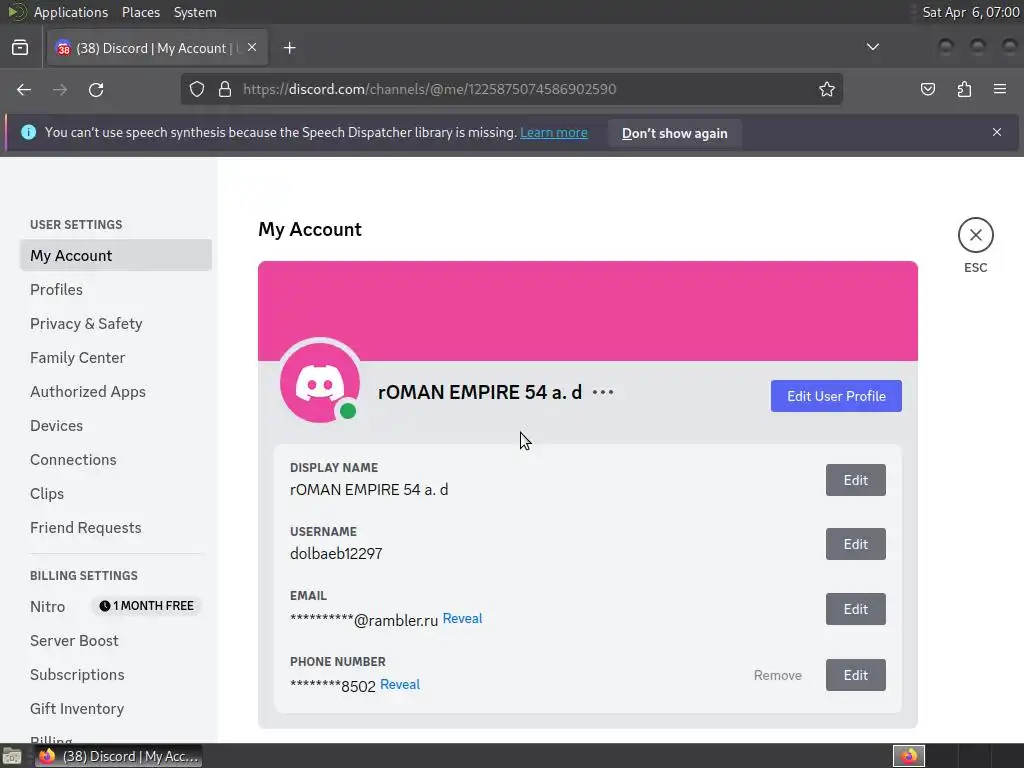Open Devices settings
The image size is (1024, 768).
(x=116, y=425)
